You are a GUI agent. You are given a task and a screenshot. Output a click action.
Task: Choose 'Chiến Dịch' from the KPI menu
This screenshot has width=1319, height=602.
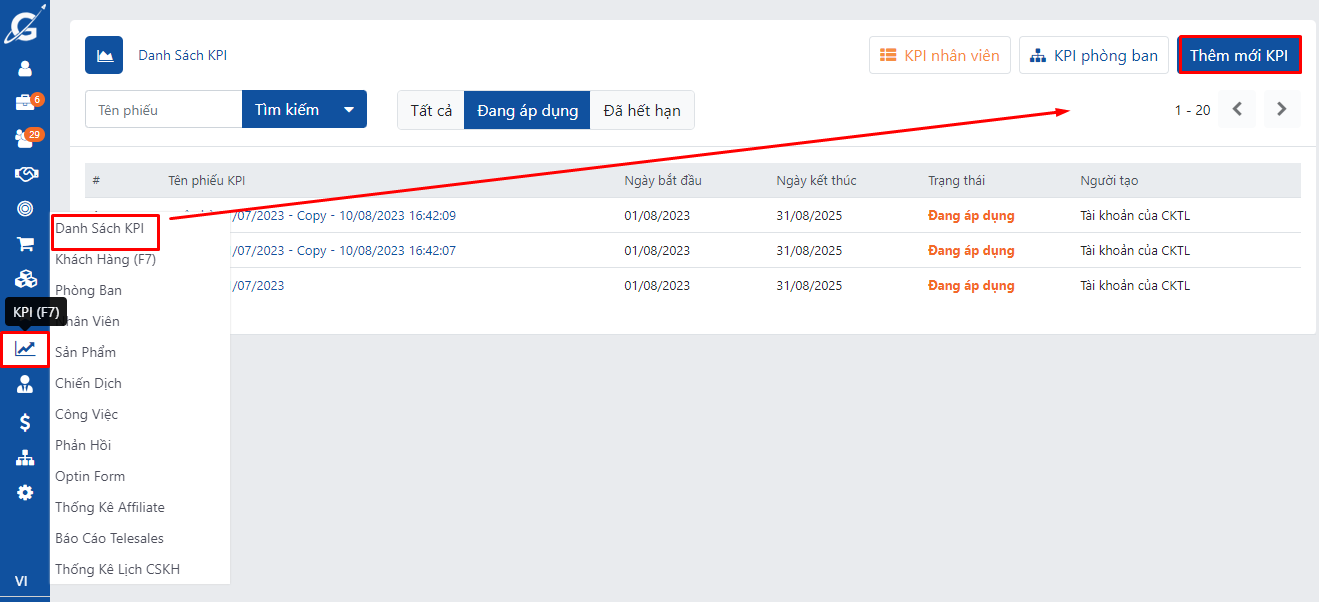coord(88,384)
